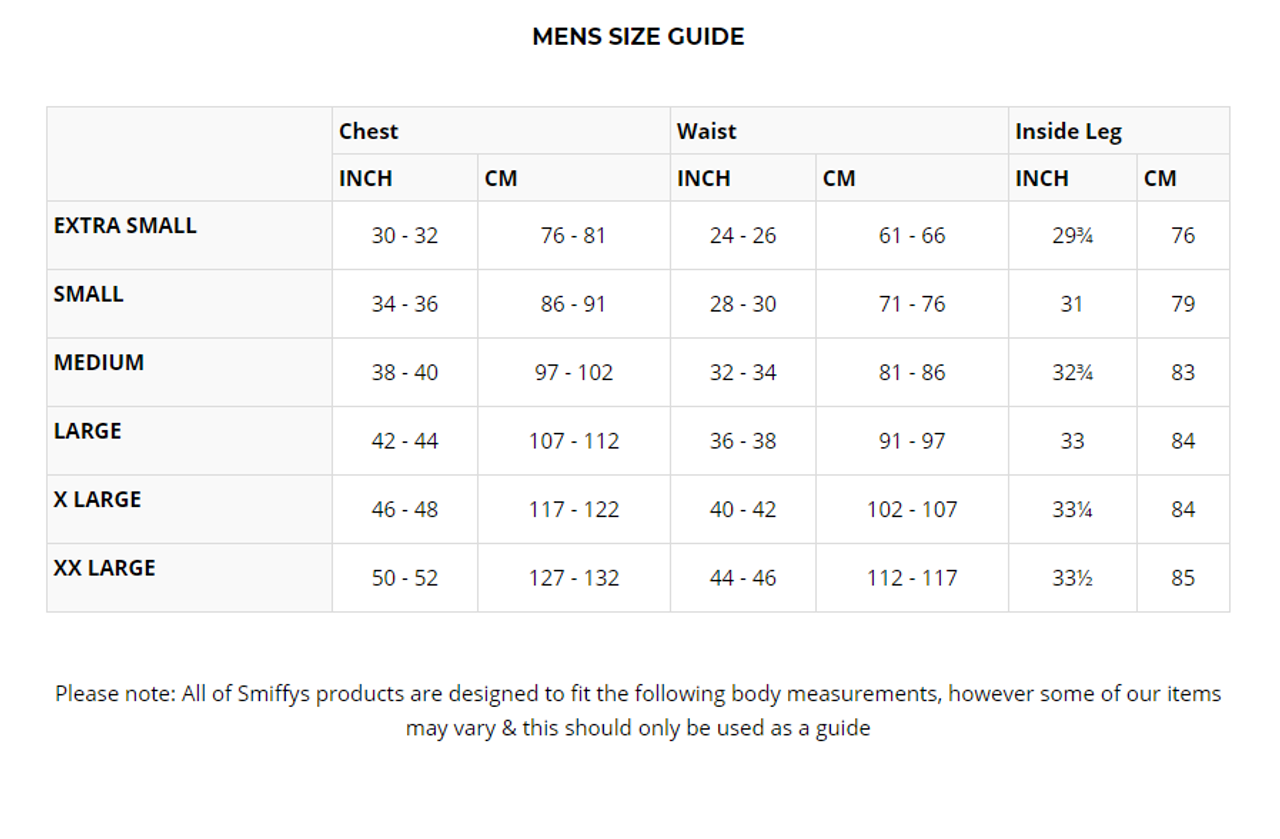Click the CM subheader under Inside Leg

point(1160,178)
